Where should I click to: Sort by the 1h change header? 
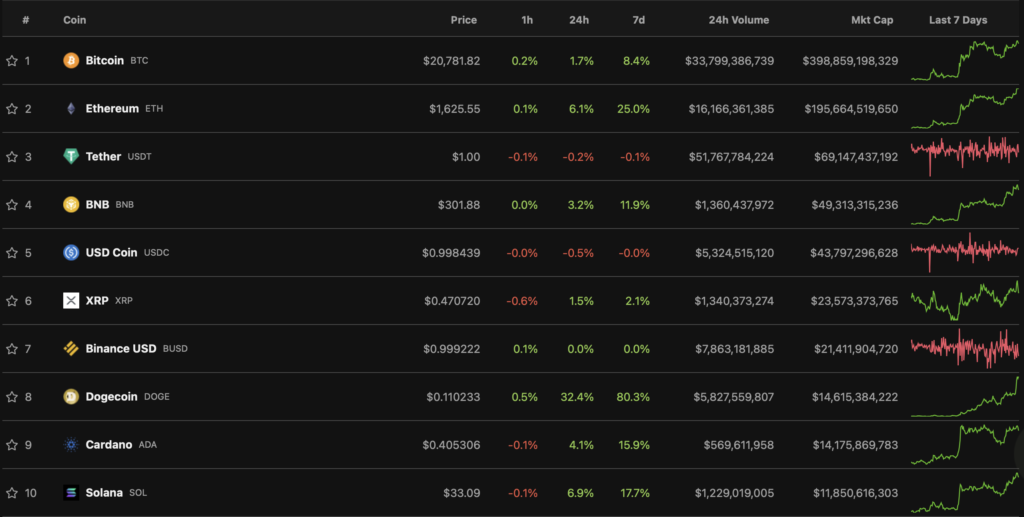[527, 20]
